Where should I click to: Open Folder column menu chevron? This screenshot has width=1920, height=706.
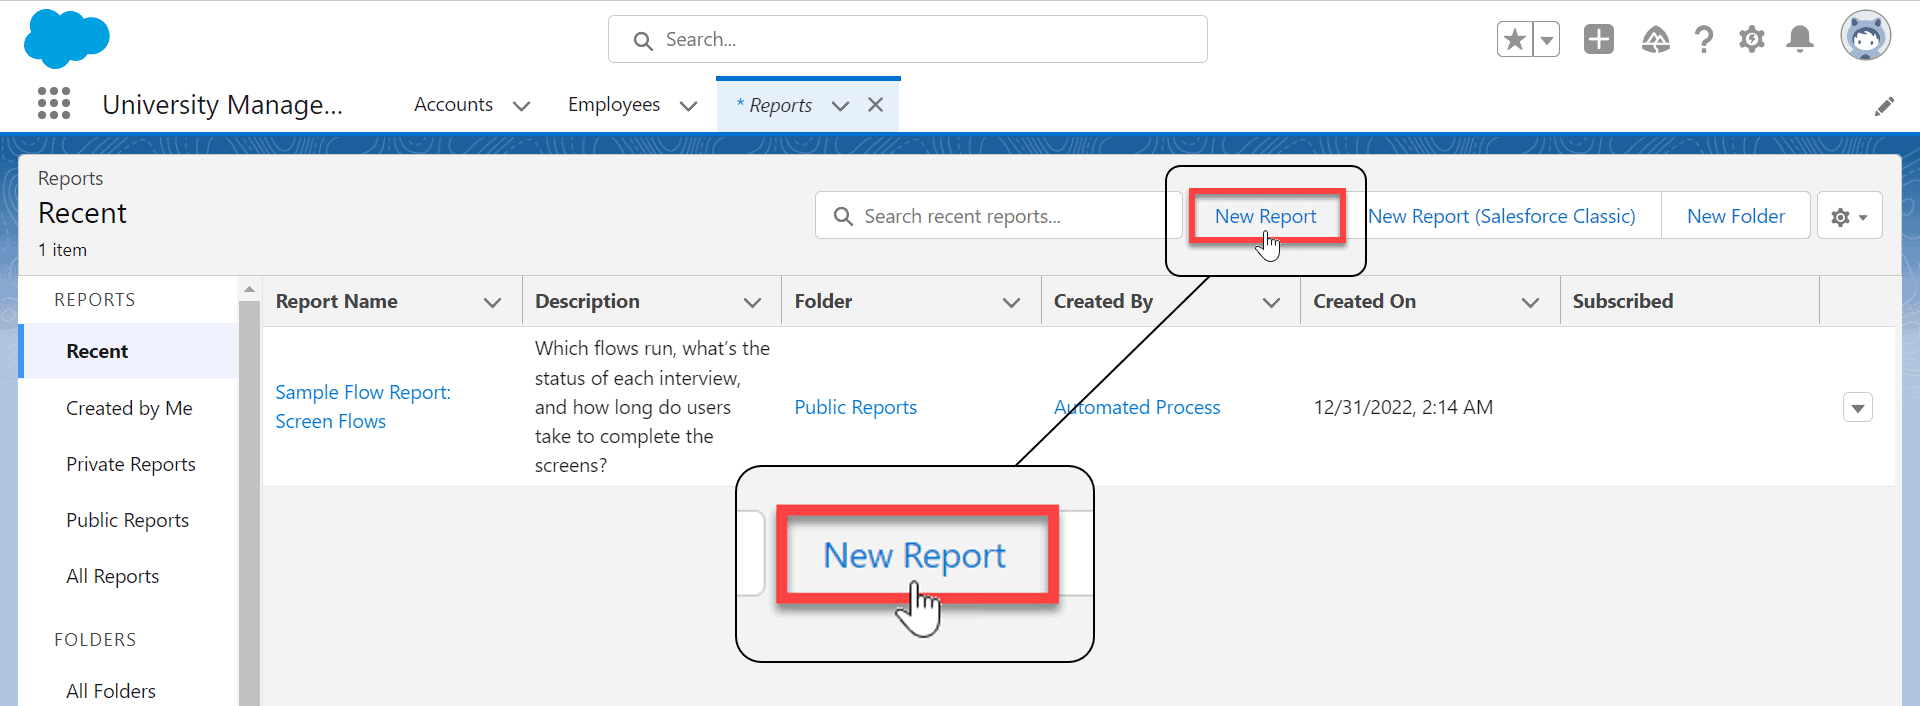[1011, 302]
